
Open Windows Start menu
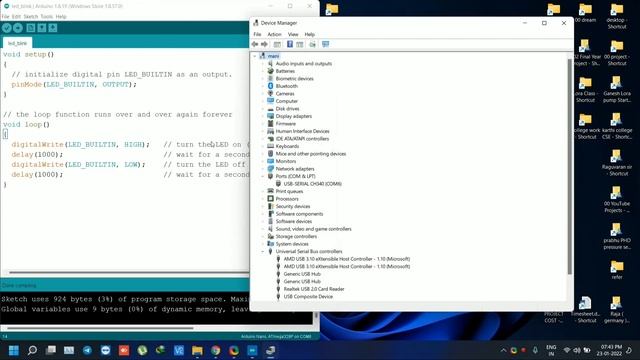tap(13, 350)
